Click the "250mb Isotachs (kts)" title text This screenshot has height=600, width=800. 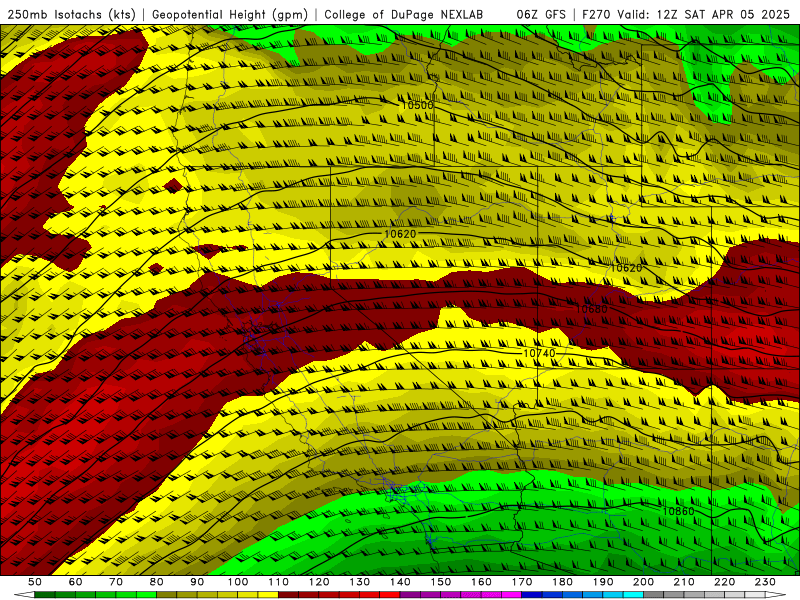tap(71, 14)
